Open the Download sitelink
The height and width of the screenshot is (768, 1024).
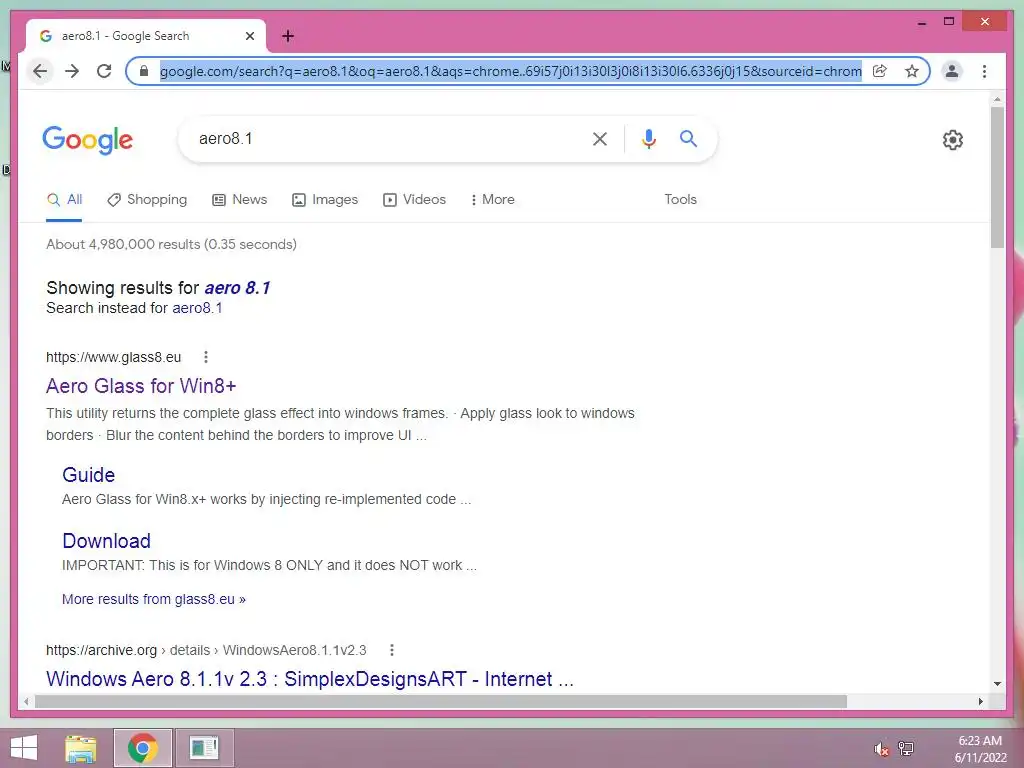(106, 541)
